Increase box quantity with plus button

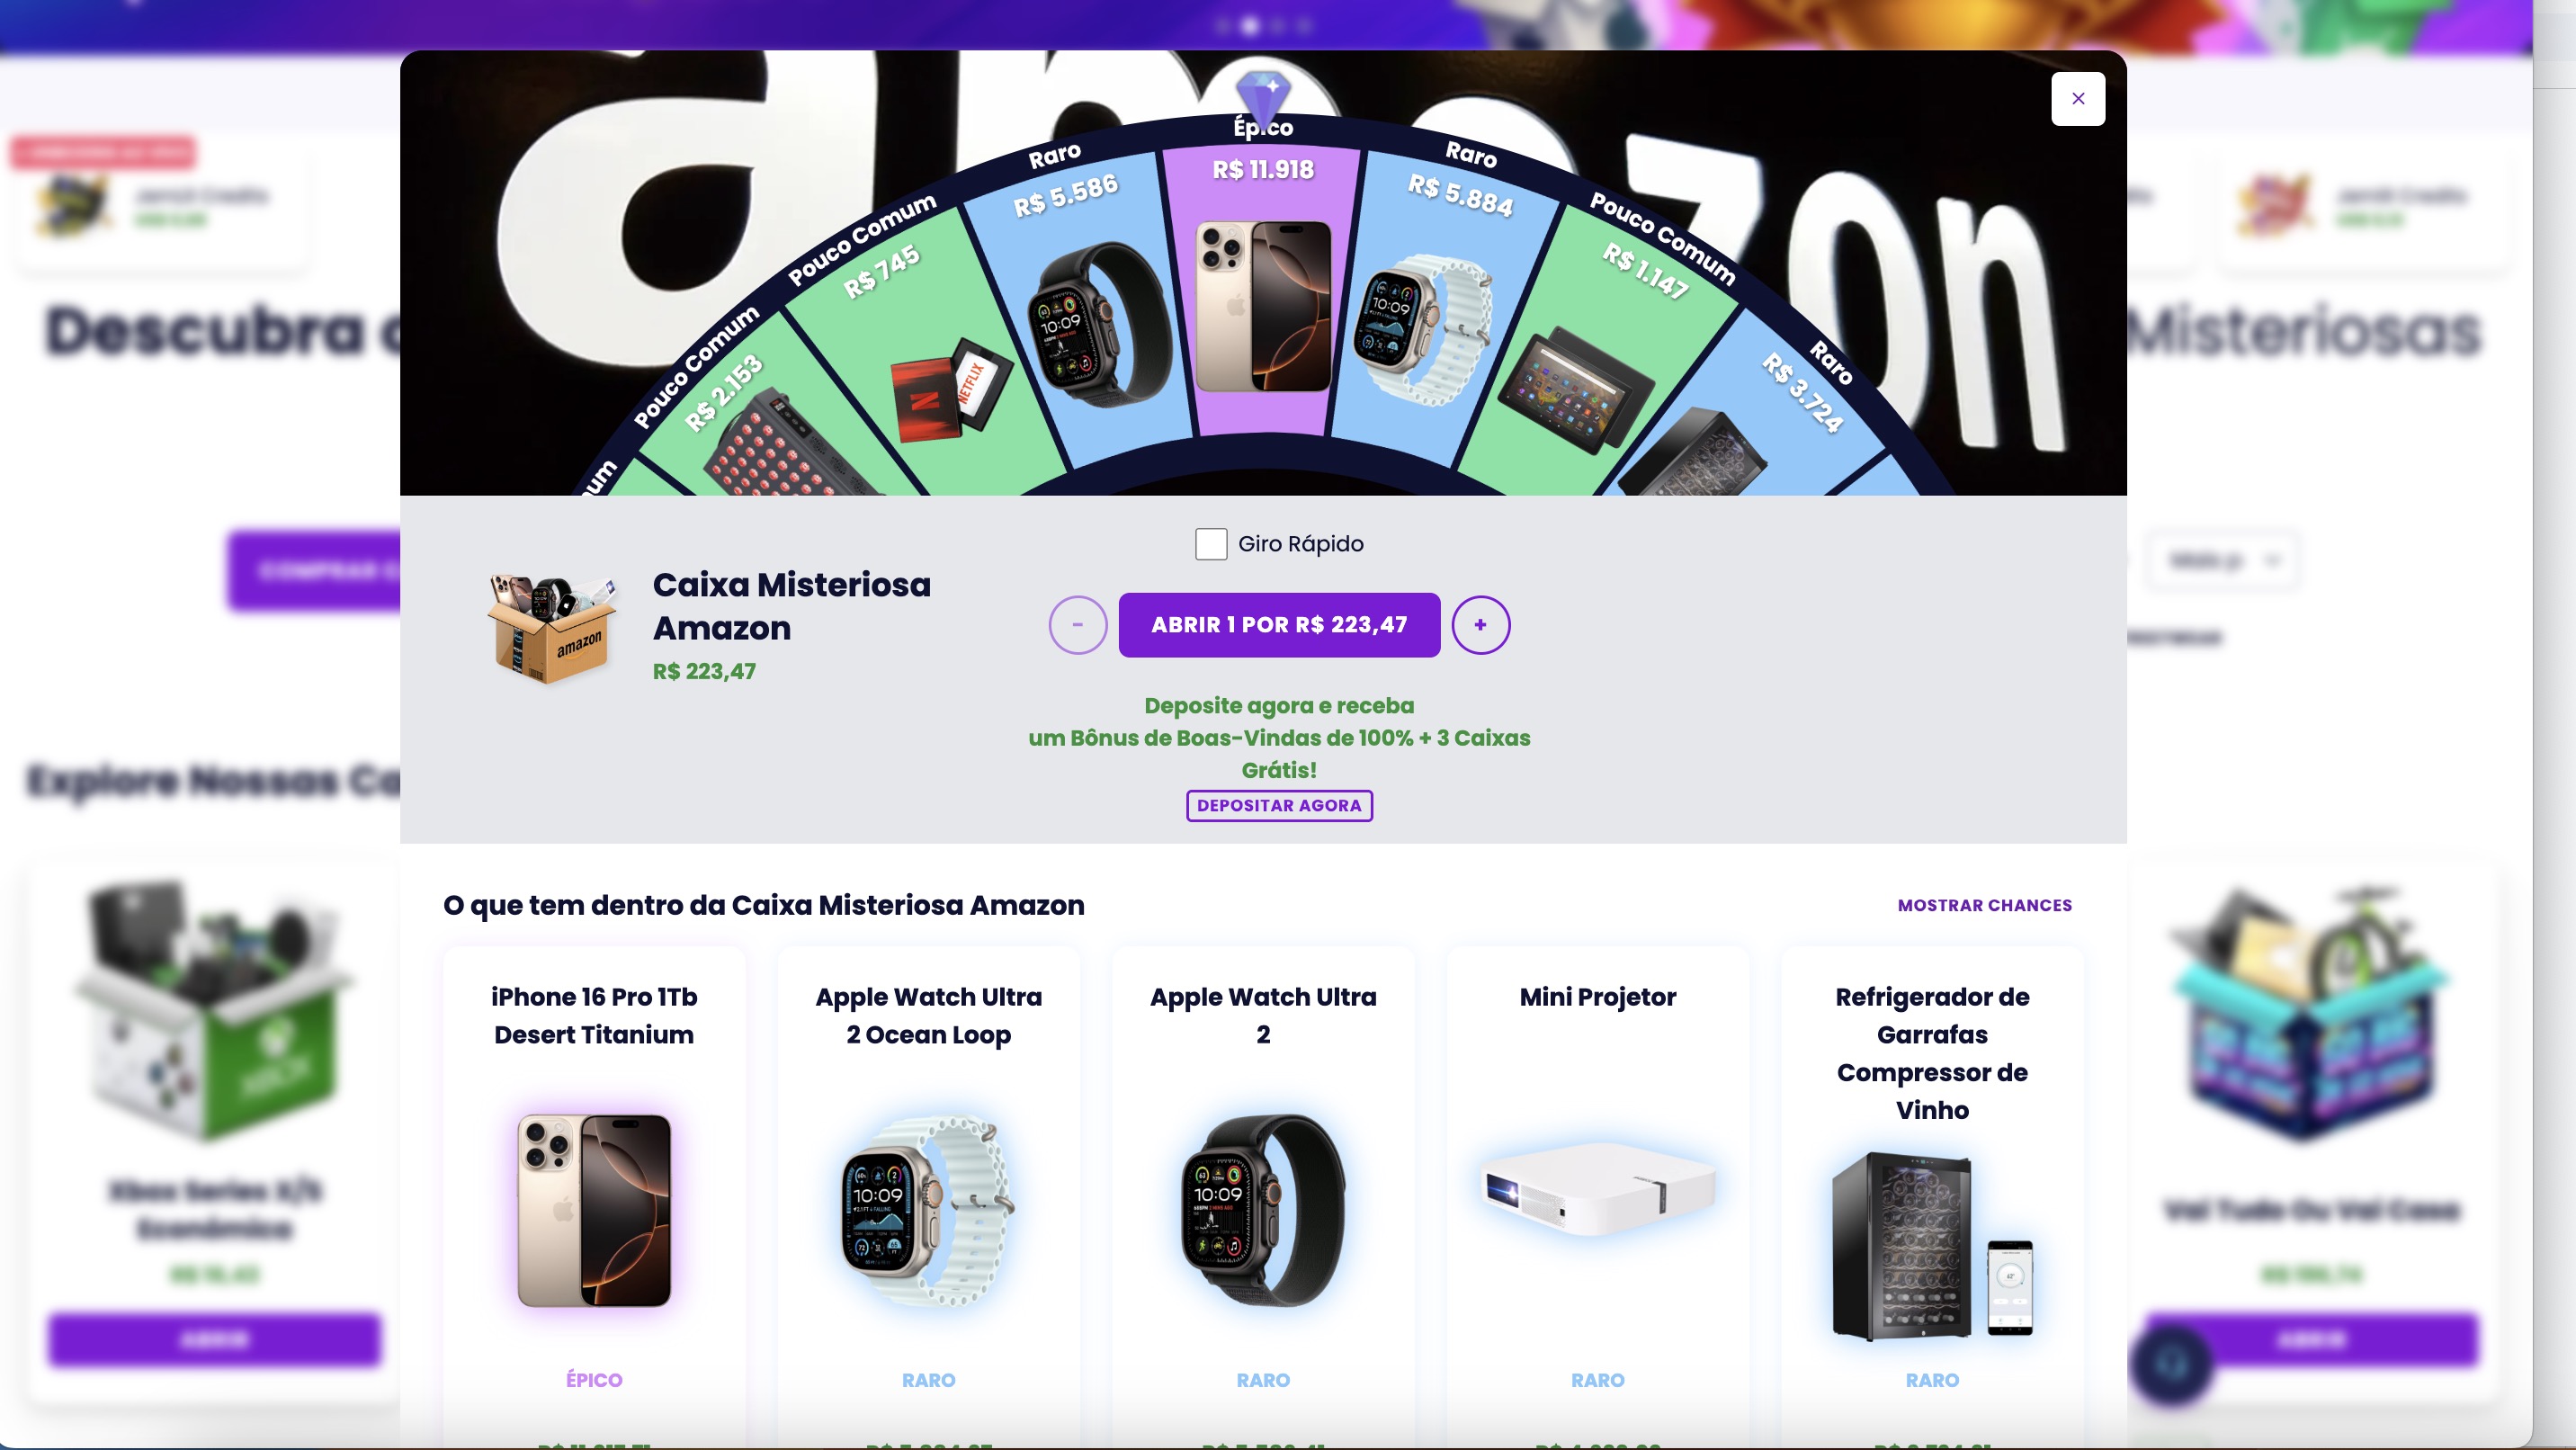point(1480,625)
